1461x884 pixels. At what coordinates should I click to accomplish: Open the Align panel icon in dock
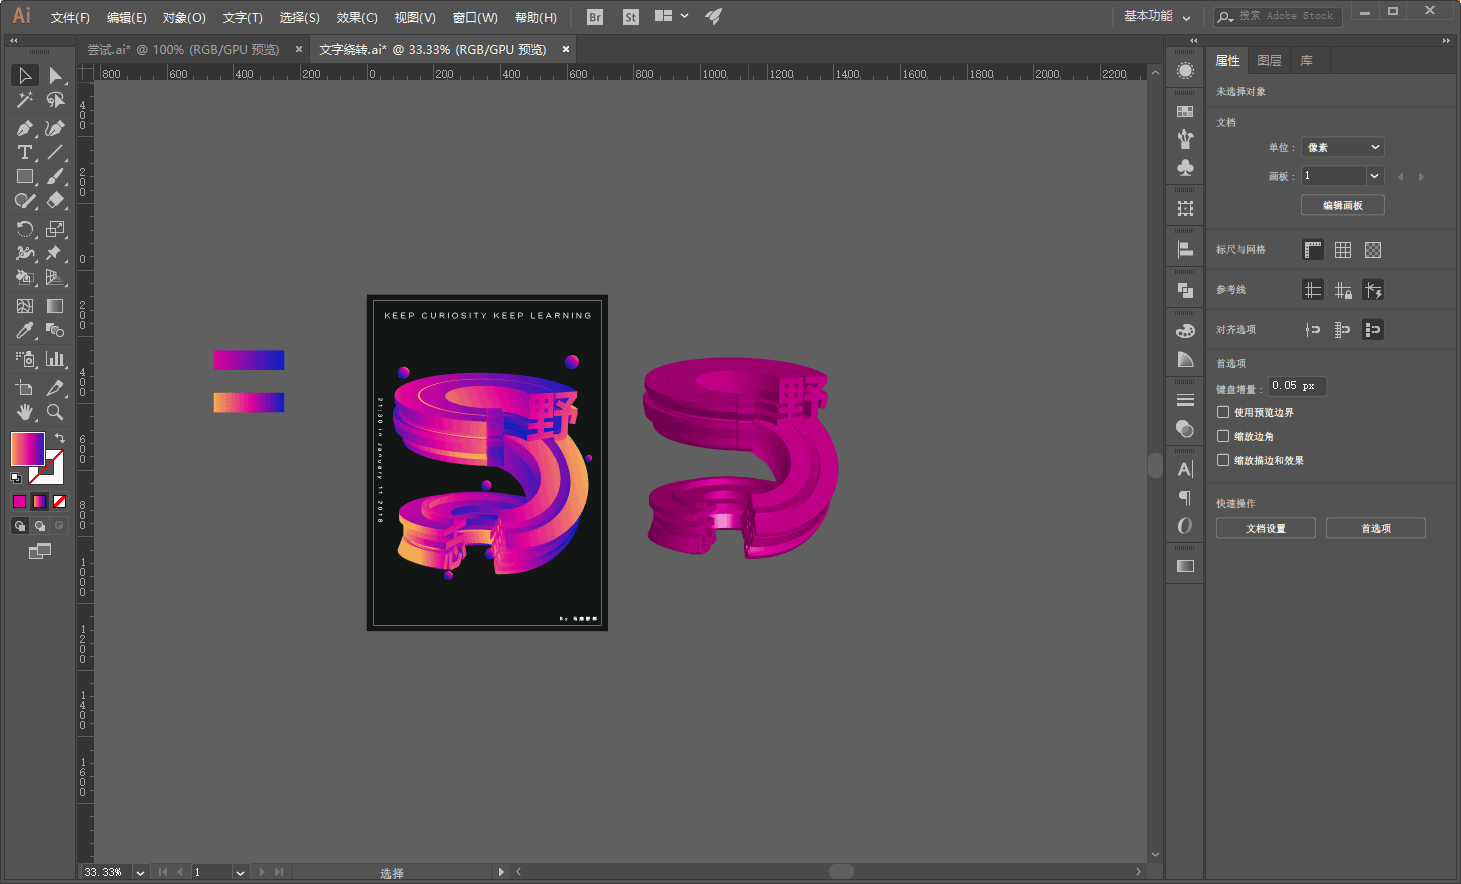pos(1185,249)
